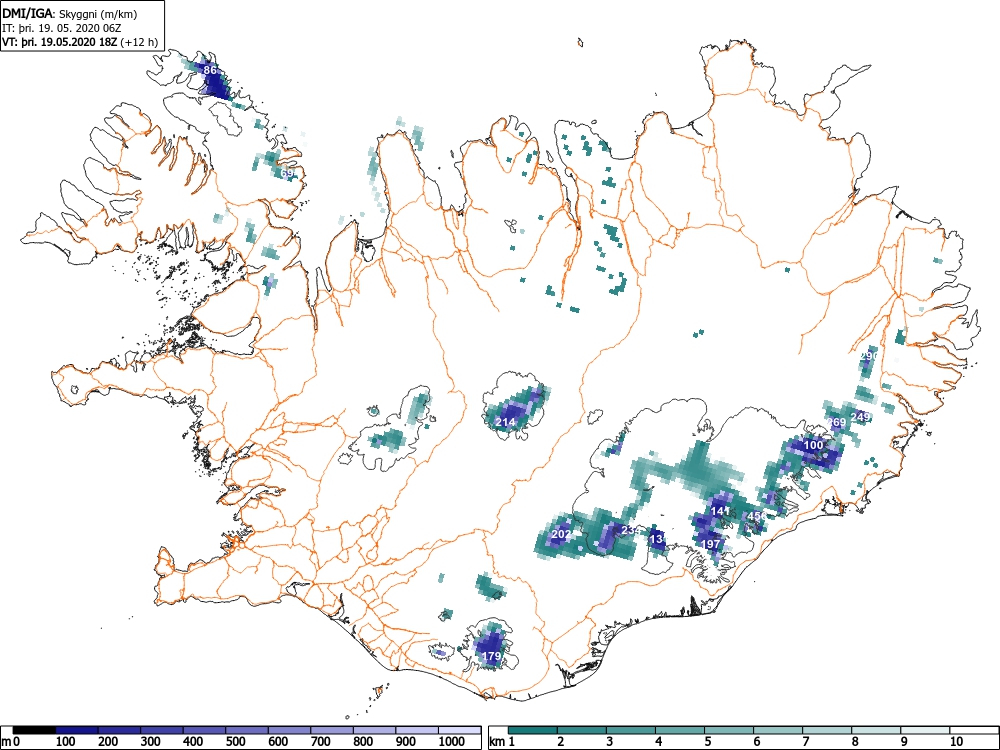The width and height of the screenshot is (1000, 750).
Task: Click the visibility value 100 on the map
Action: pos(813,445)
